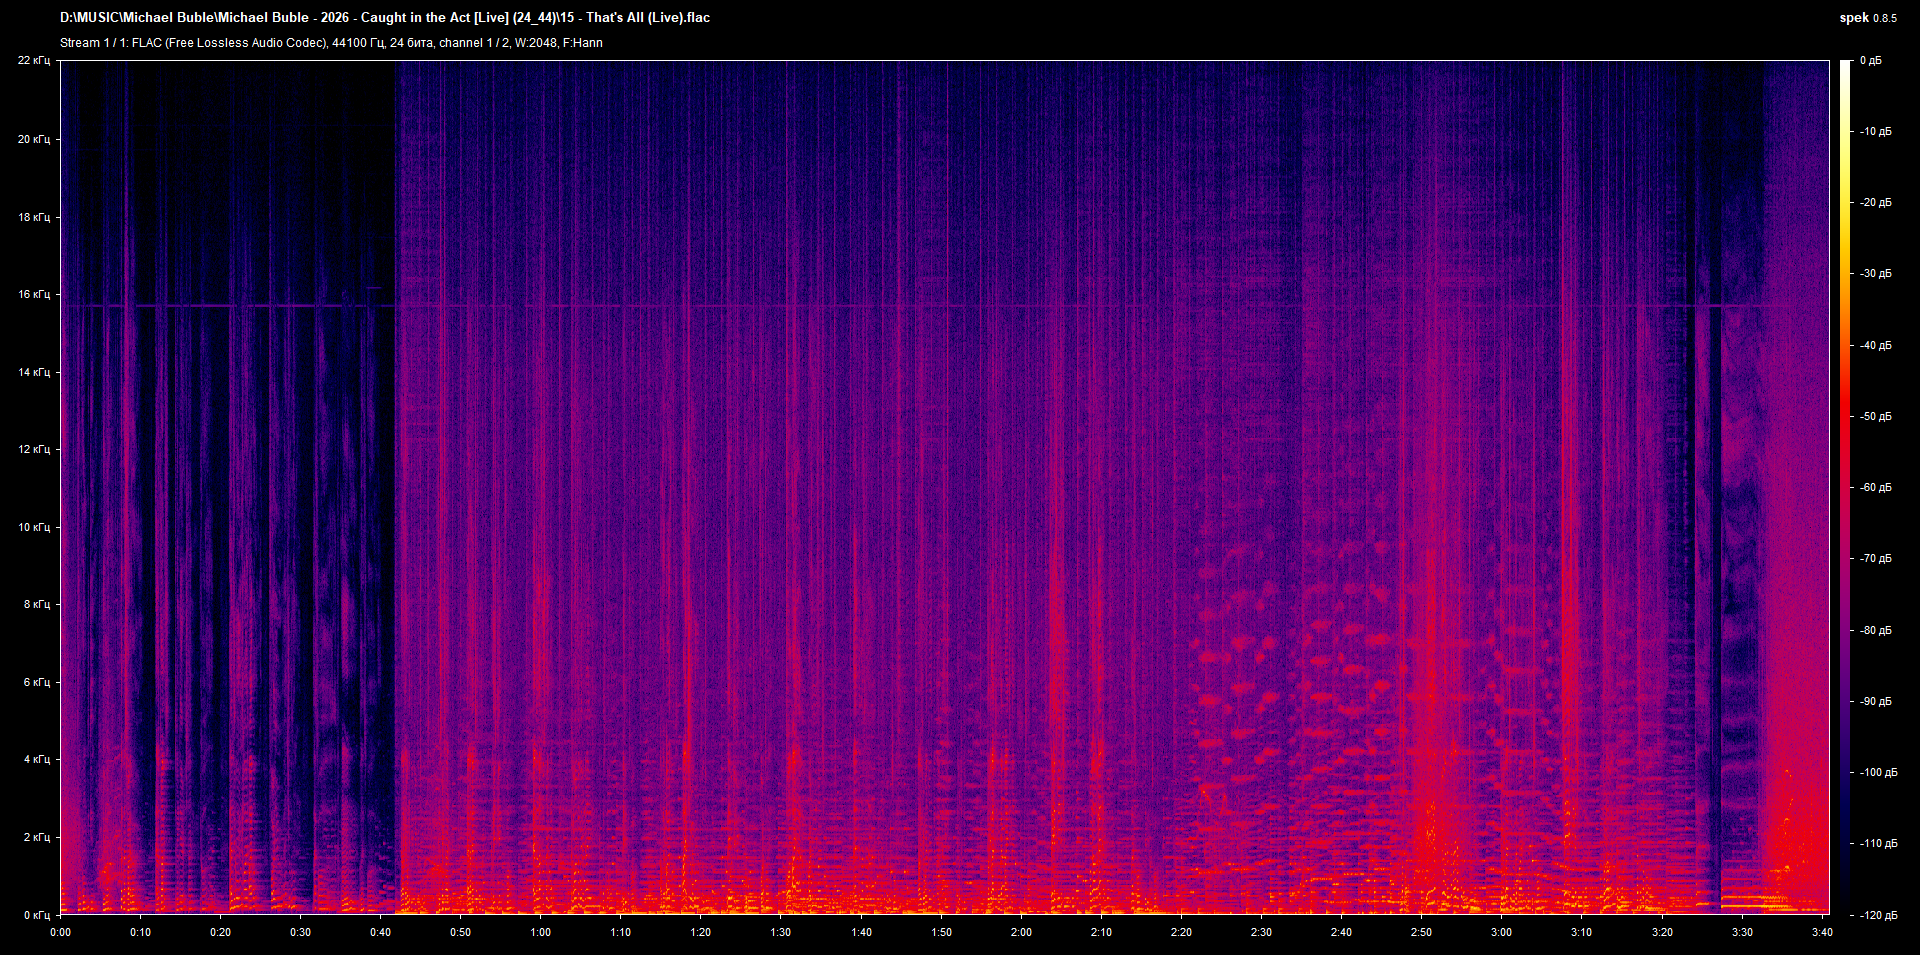Click the 3:40 time axis label
The width and height of the screenshot is (1920, 955).
1822,932
